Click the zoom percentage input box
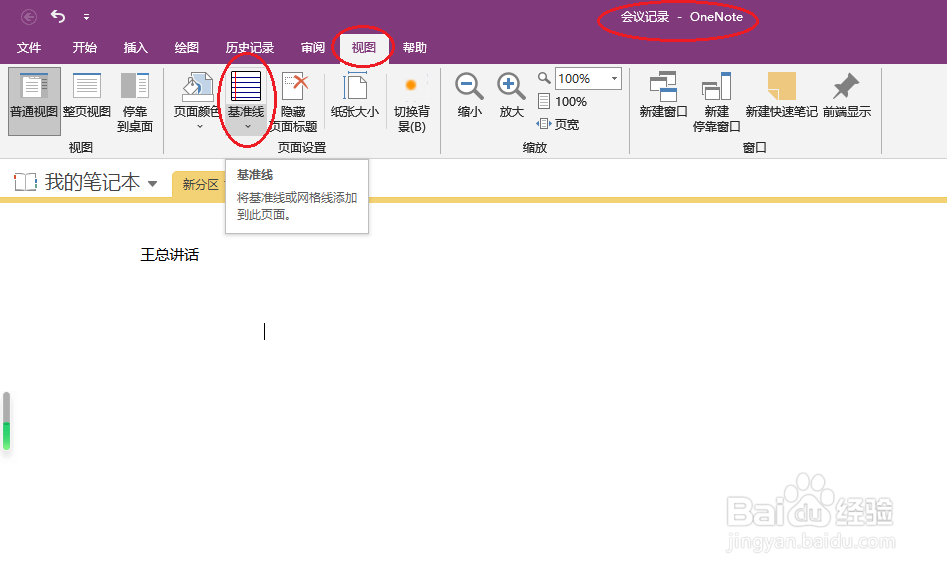Viewport: 947px width, 574px height. coord(581,79)
